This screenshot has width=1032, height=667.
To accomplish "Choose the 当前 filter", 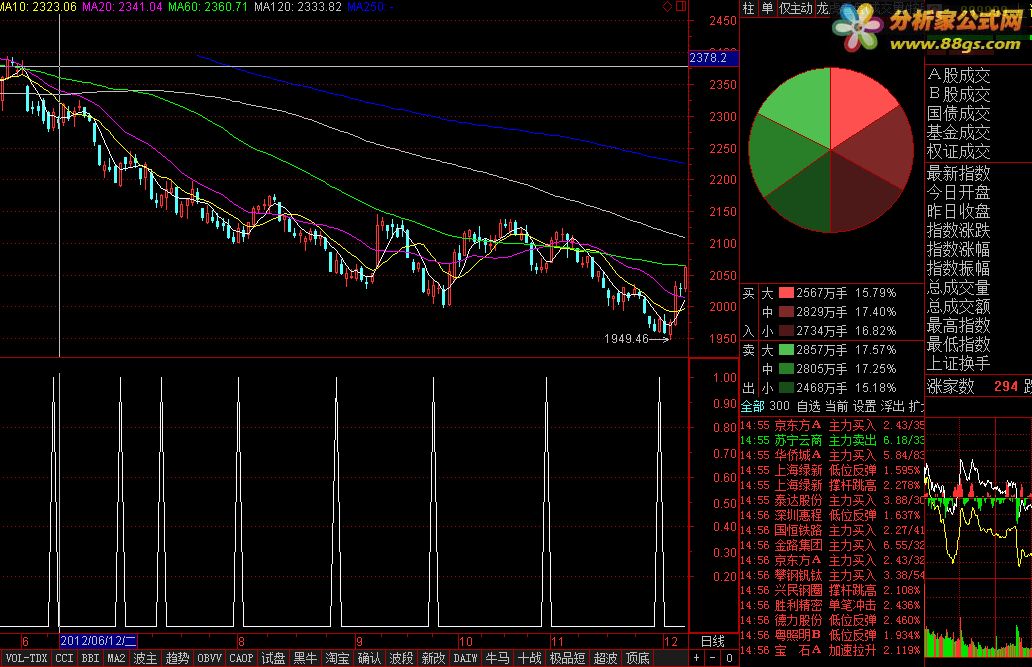I will (x=837, y=406).
